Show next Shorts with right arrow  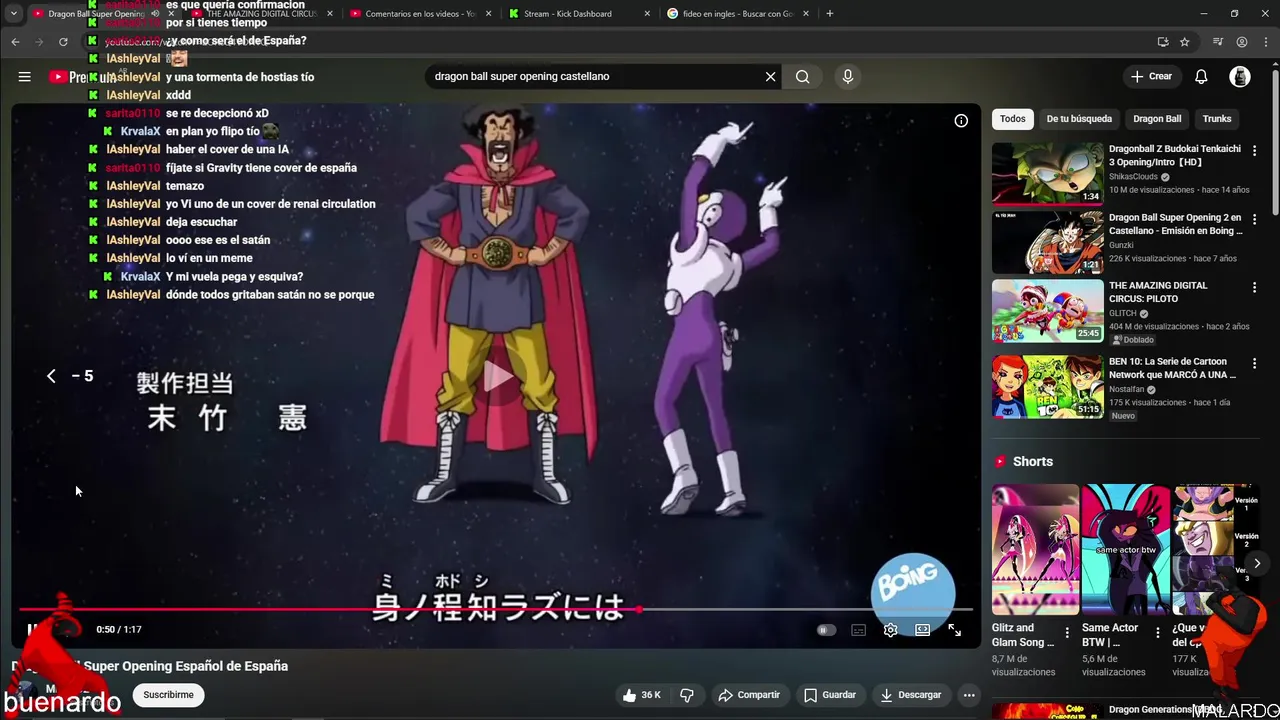[x=1256, y=563]
